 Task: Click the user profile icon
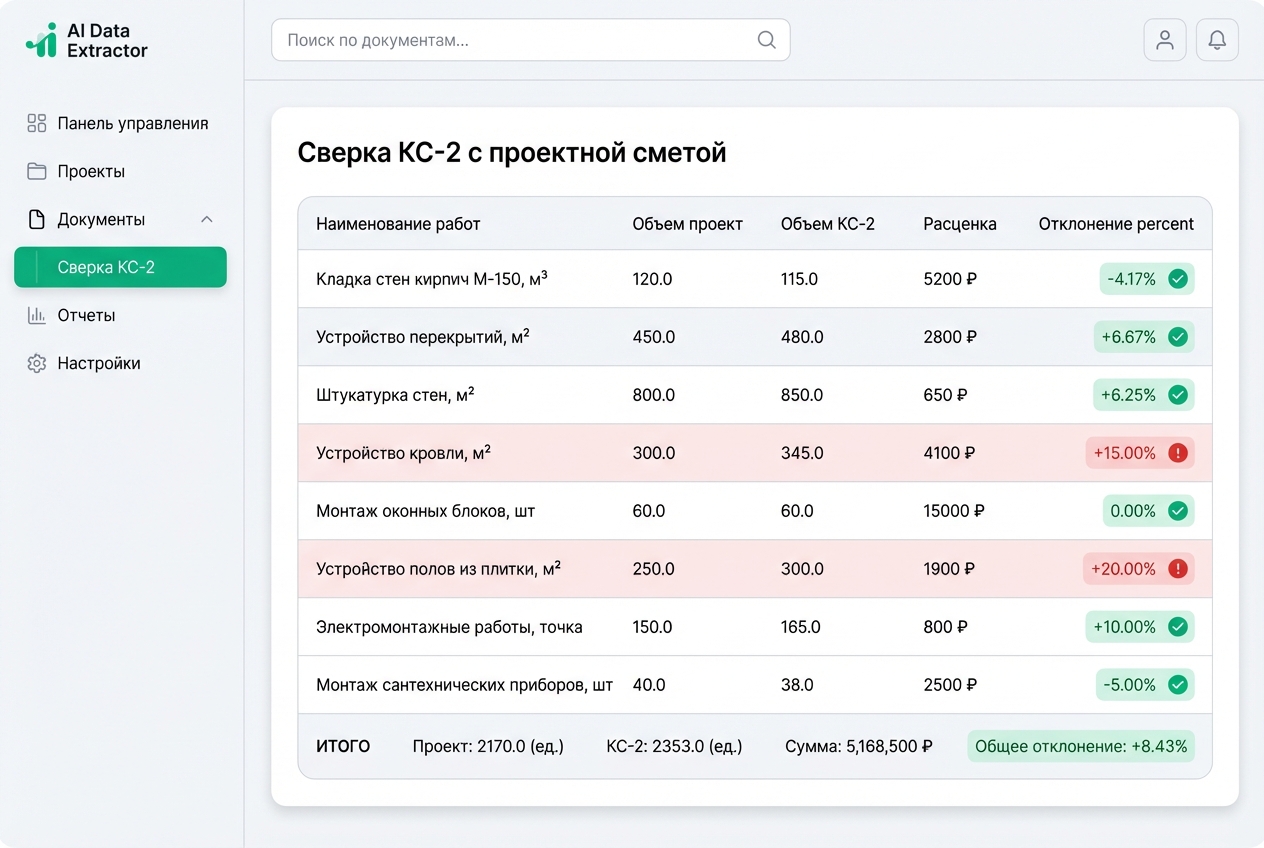[1164, 40]
